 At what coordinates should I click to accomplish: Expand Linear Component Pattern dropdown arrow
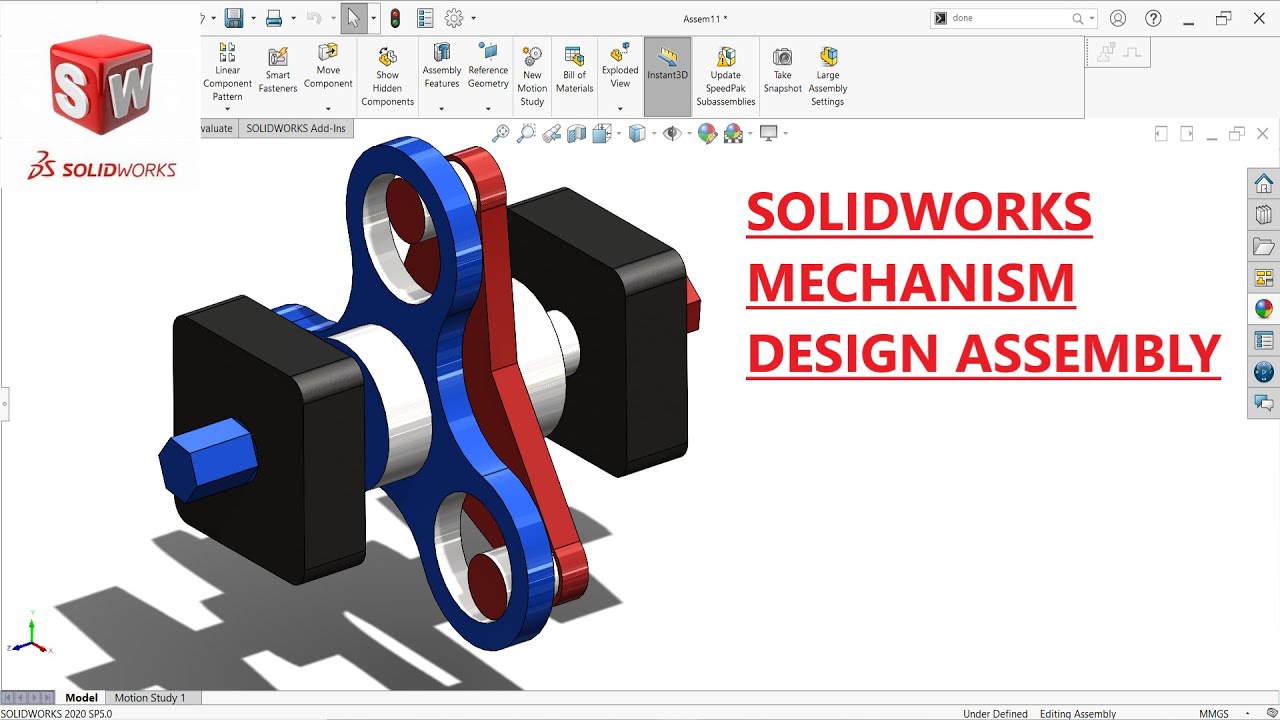click(x=227, y=109)
